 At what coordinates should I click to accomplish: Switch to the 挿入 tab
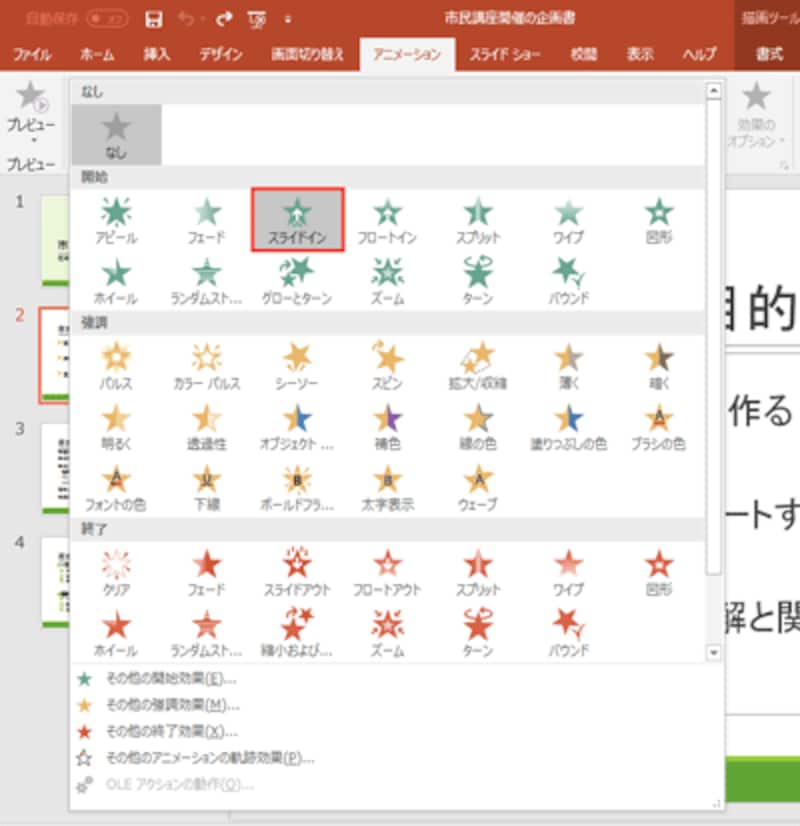point(157,54)
